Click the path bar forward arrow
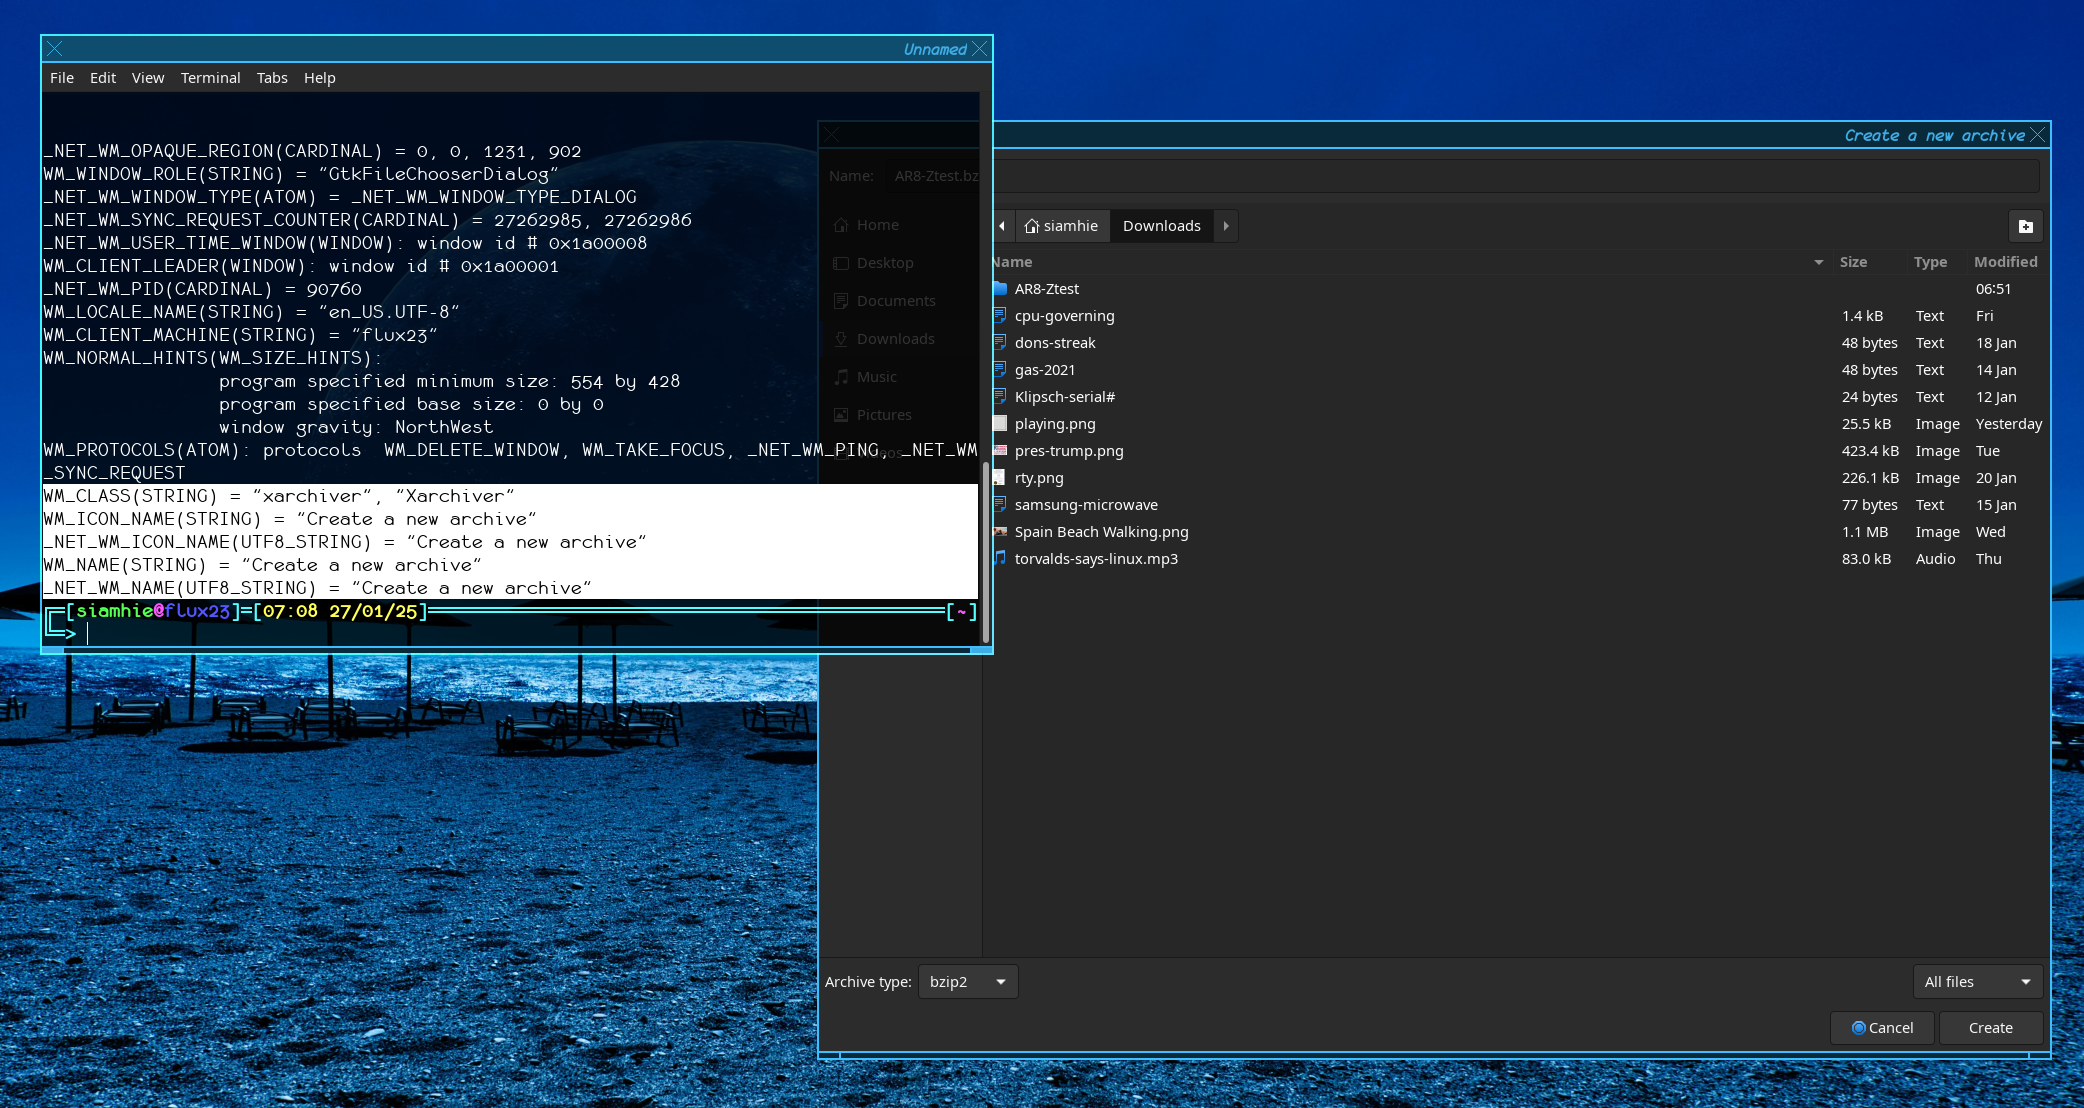2084x1108 pixels. pos(1226,226)
